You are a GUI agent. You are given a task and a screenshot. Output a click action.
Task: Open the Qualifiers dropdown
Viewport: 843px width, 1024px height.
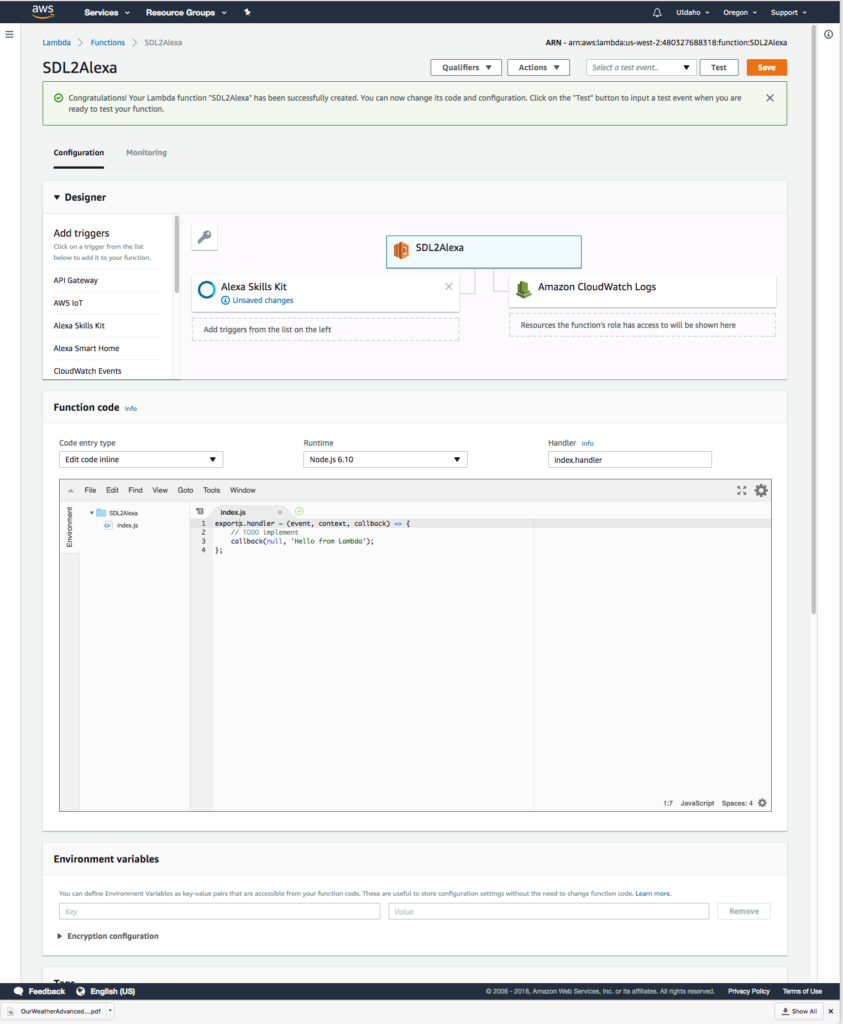coord(466,67)
